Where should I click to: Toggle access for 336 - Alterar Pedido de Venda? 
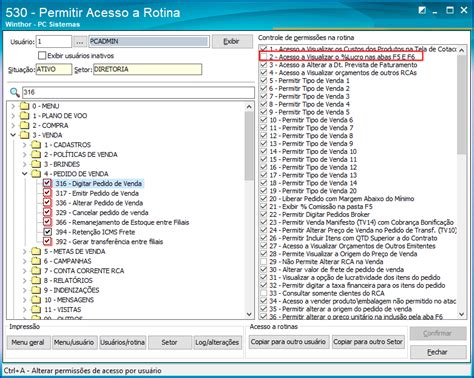point(47,203)
